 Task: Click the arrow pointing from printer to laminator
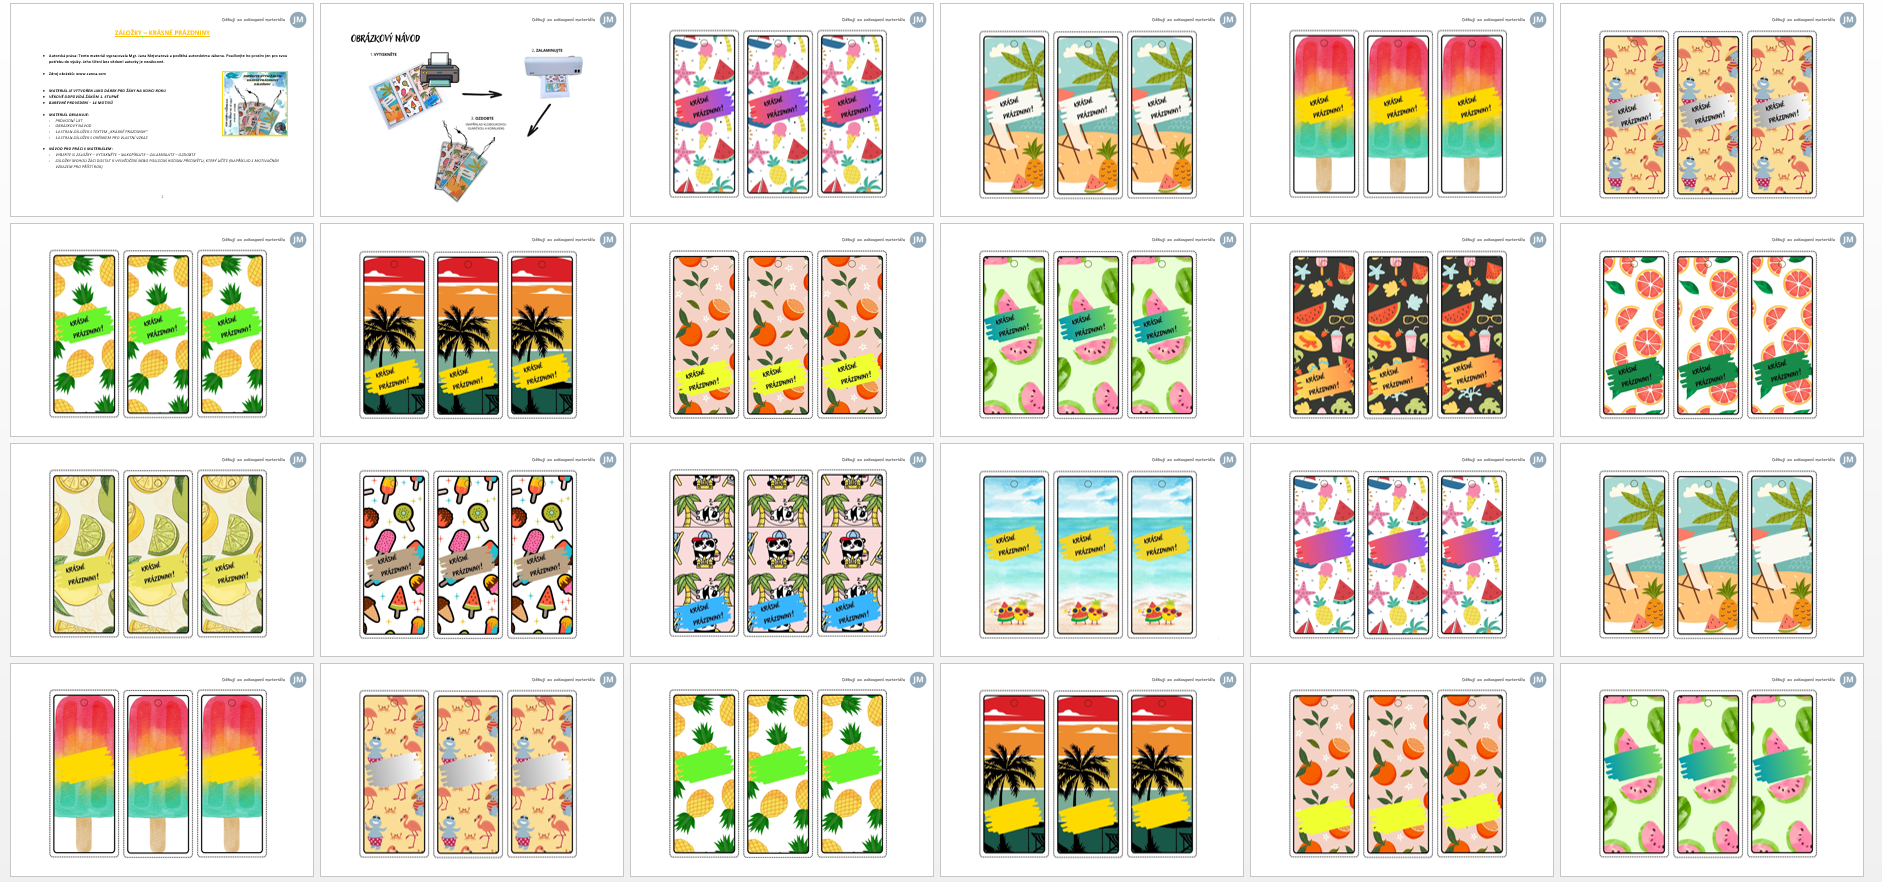click(x=481, y=95)
